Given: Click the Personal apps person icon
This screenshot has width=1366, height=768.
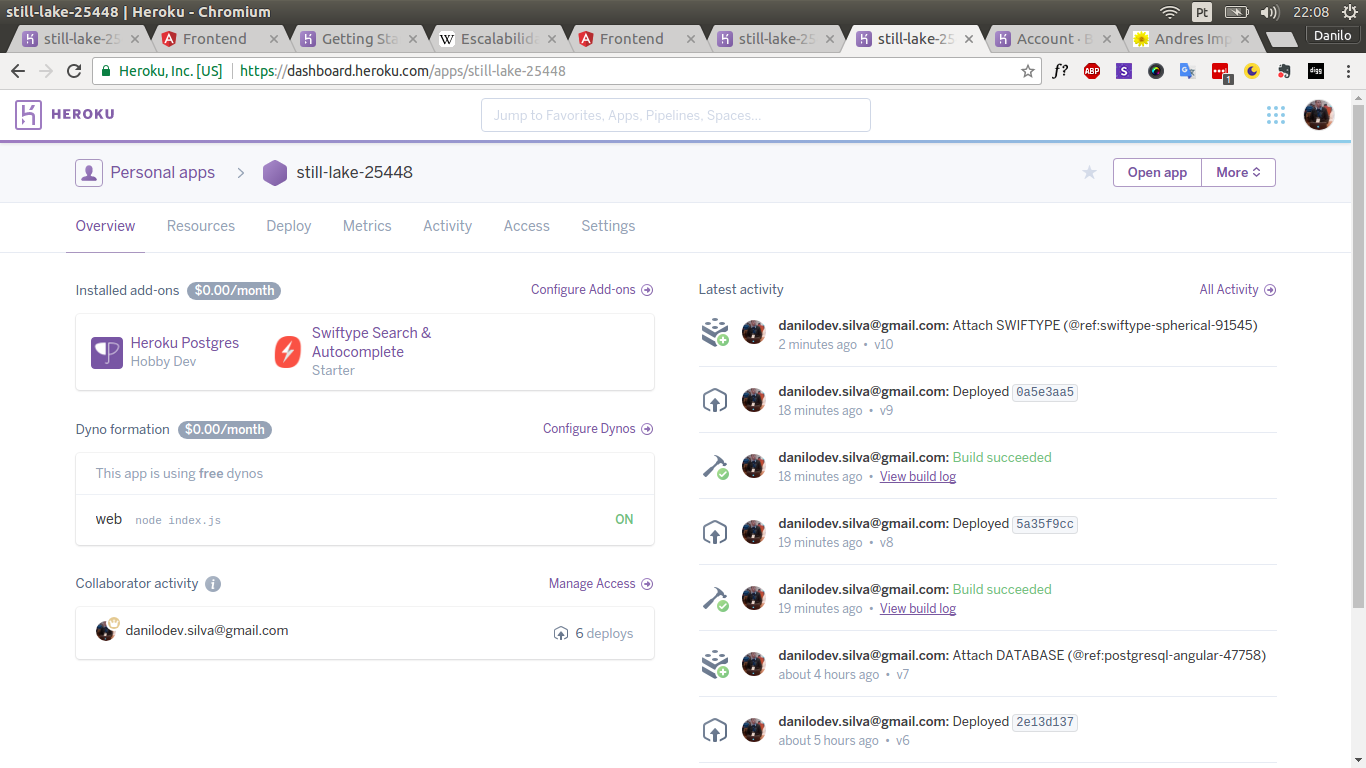Looking at the screenshot, I should 89,172.
